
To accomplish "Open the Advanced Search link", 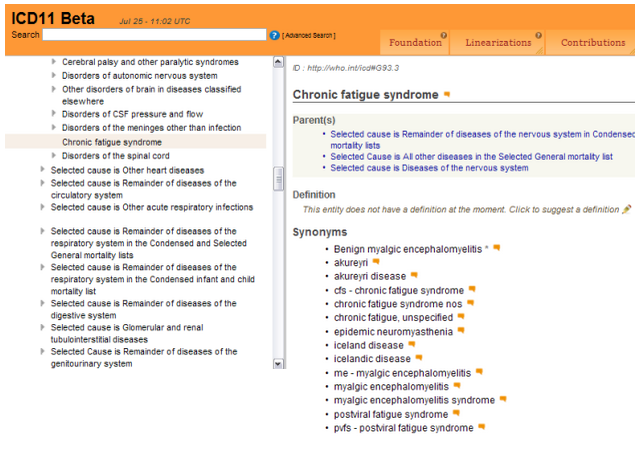I will coord(309,36).
